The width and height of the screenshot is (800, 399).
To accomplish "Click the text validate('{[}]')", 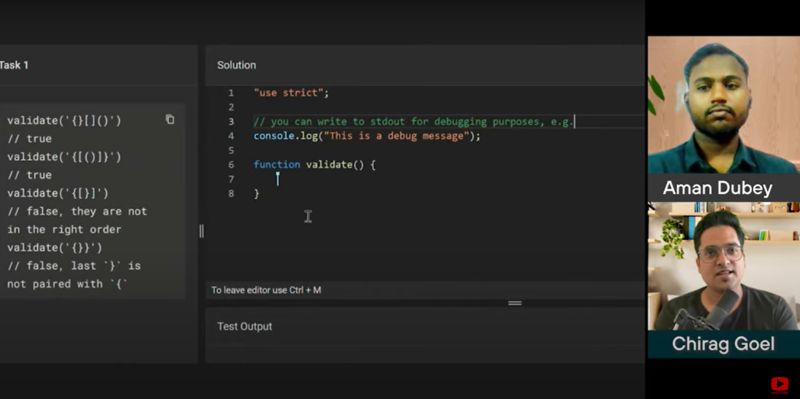I will [x=58, y=193].
